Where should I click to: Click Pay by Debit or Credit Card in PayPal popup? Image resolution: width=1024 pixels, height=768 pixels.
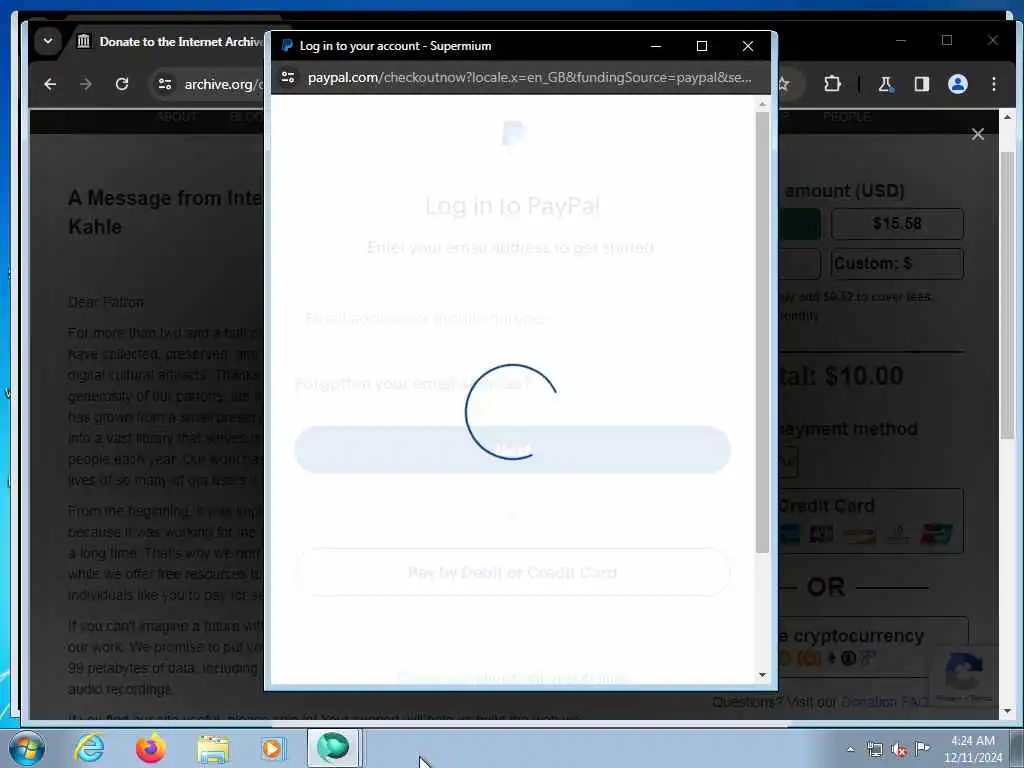[x=512, y=573]
